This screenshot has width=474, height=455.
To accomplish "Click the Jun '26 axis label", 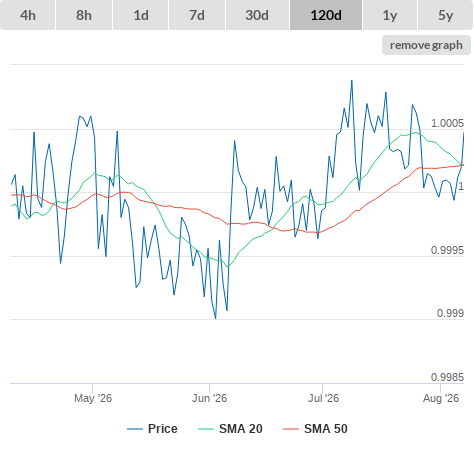I will point(209,398).
